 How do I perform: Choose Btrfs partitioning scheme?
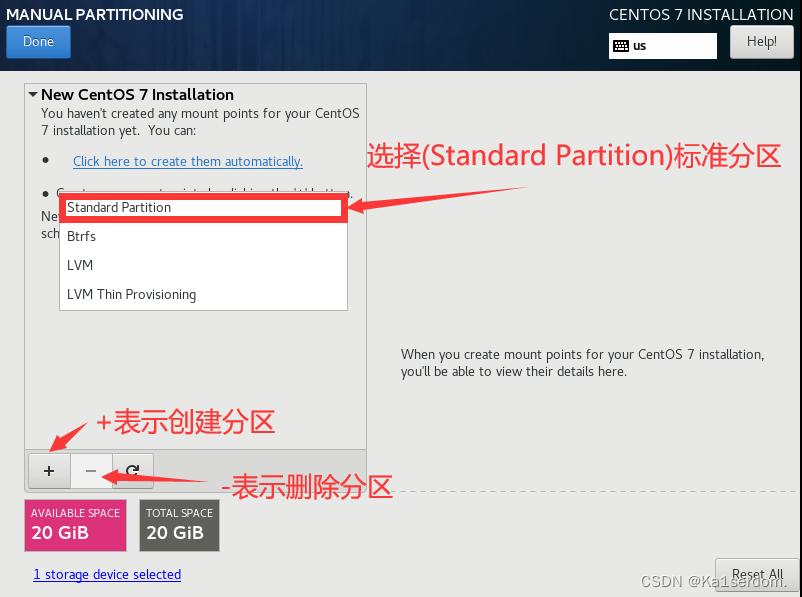(x=204, y=236)
